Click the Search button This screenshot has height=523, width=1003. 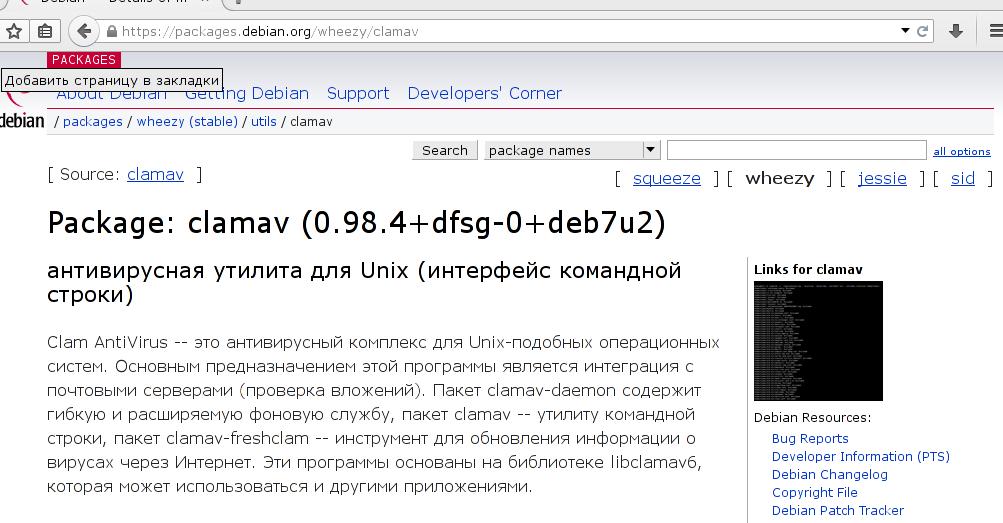[445, 150]
